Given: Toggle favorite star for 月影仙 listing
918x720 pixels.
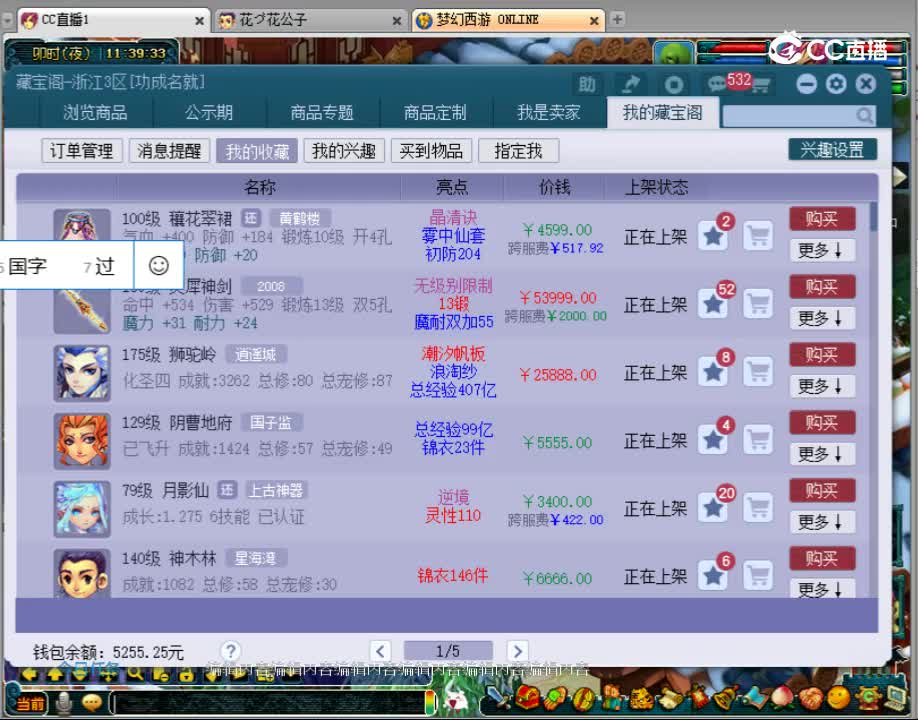Looking at the screenshot, I should click(713, 508).
